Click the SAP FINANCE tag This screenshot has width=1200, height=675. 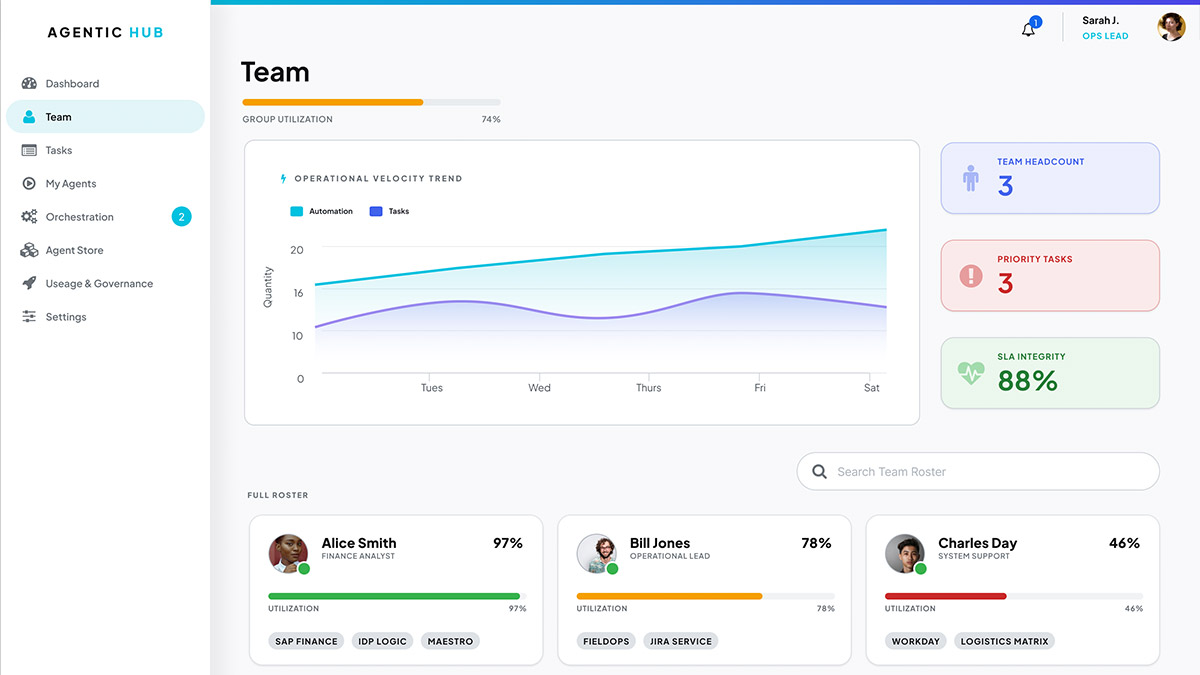(306, 641)
